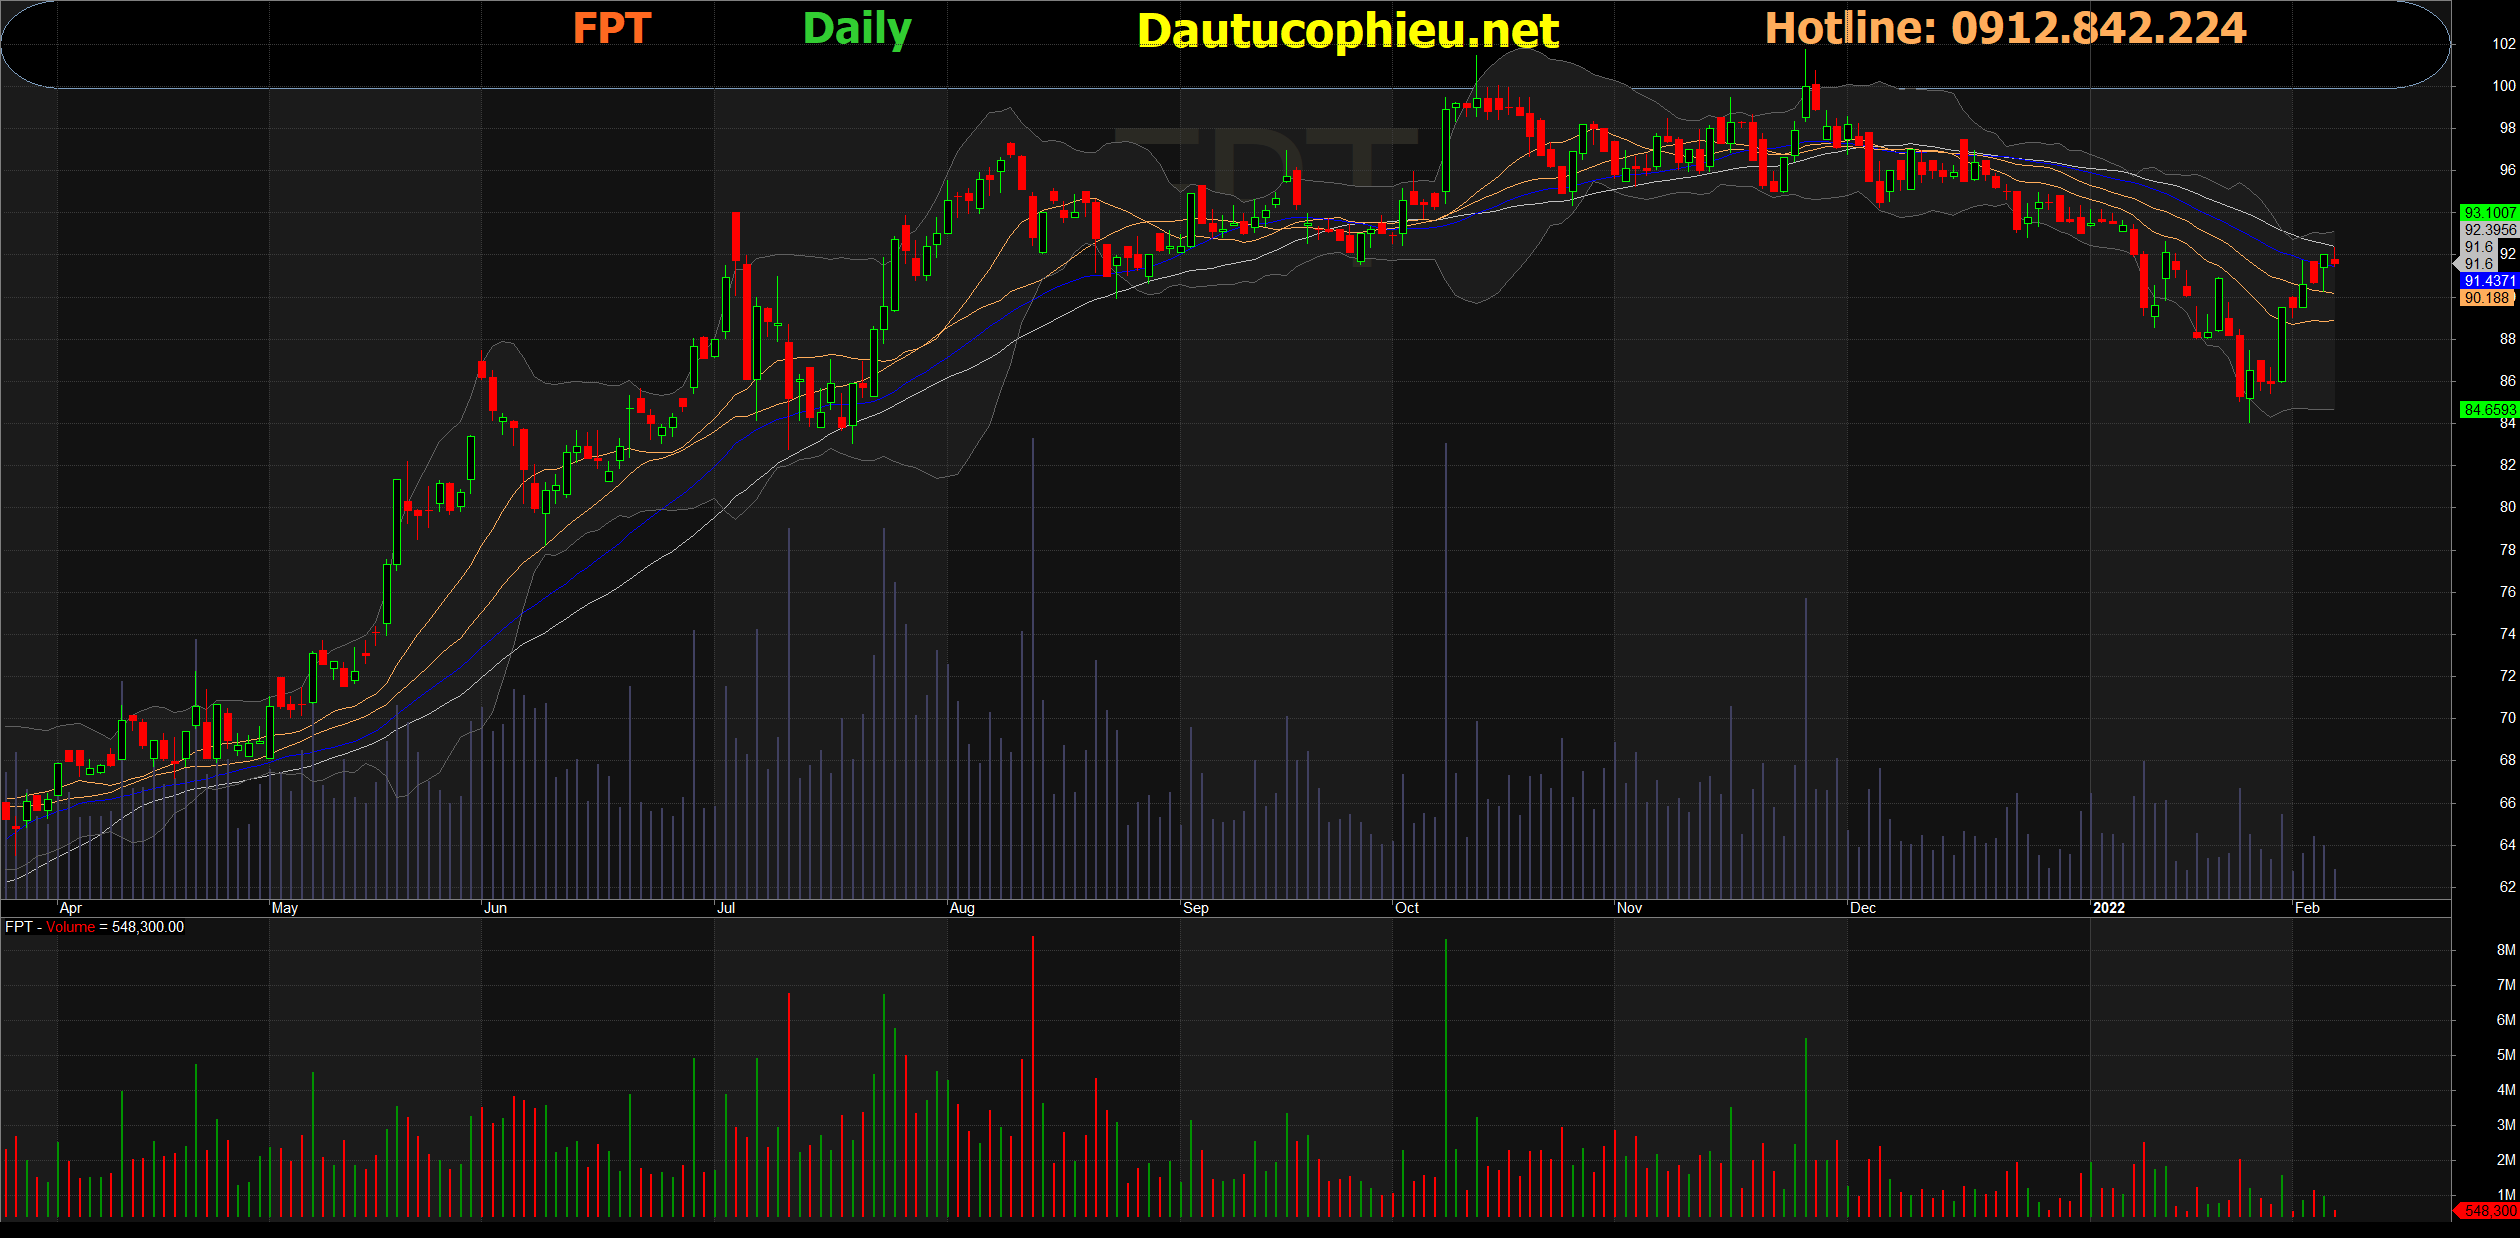
Task: Click the 1M volume axis label
Action: click(x=2506, y=1195)
